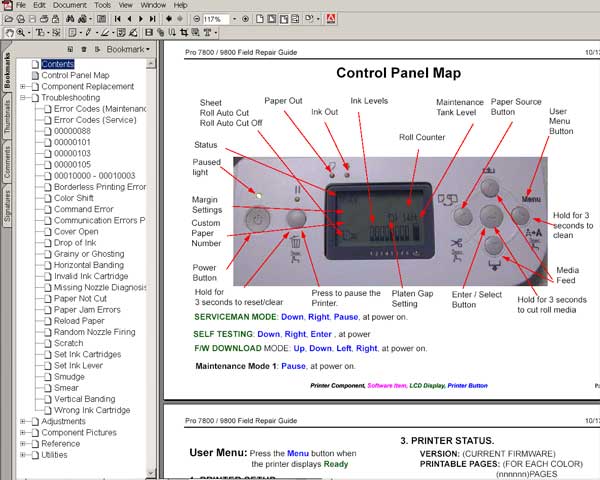Screen dimensions: 600x480
Task: Expand the Reference bookmark
Action: tap(23, 444)
